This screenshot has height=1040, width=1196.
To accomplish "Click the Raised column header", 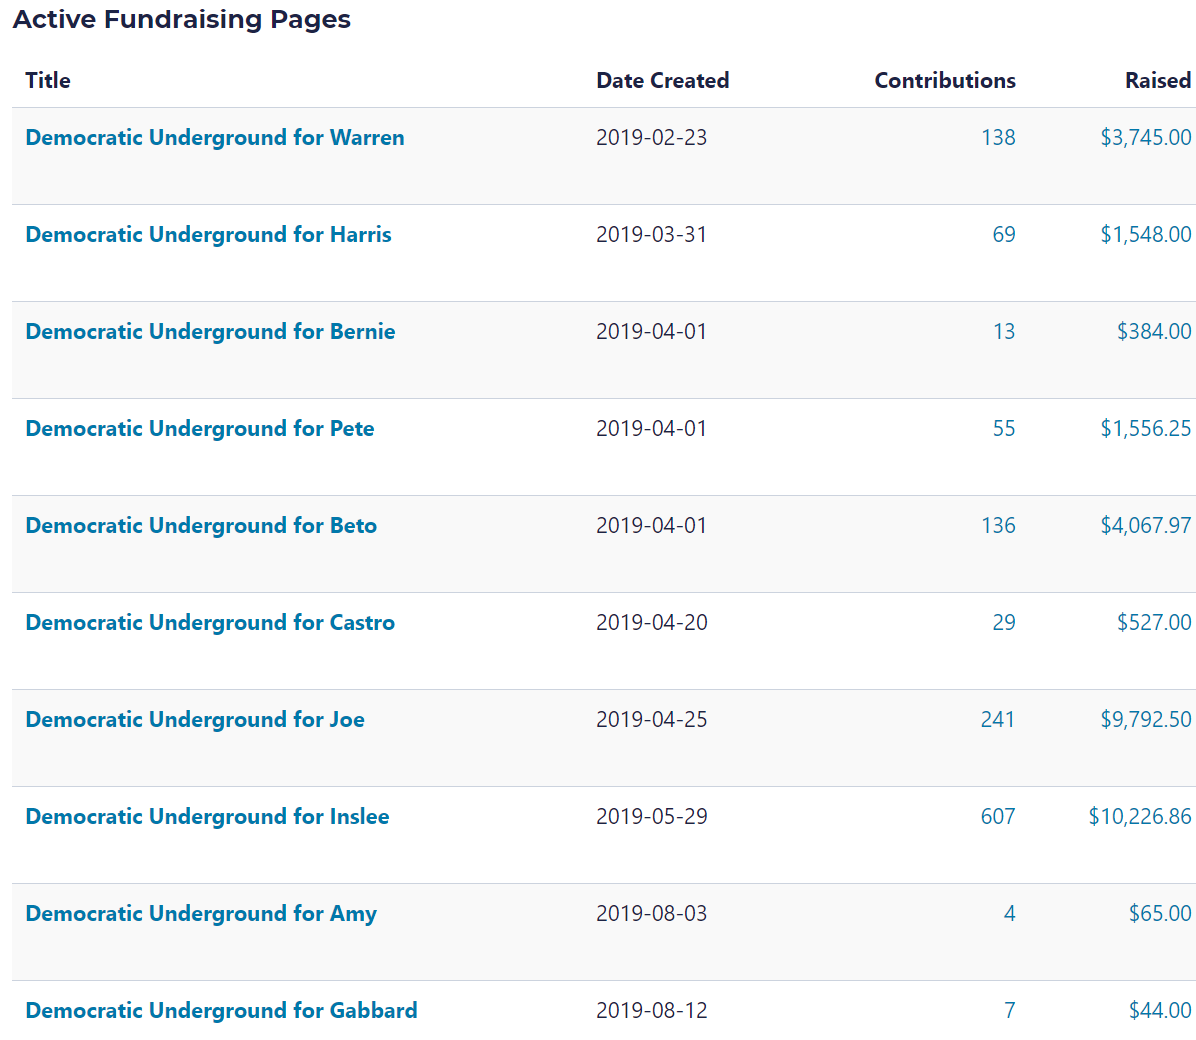I will (x=1157, y=81).
